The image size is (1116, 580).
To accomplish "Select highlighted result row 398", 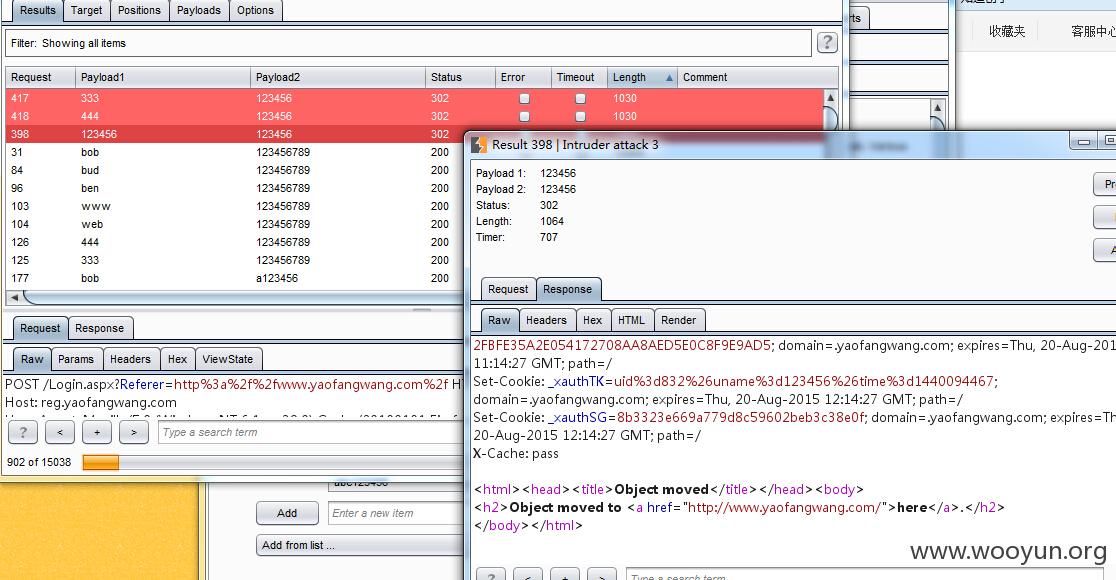I will point(235,134).
